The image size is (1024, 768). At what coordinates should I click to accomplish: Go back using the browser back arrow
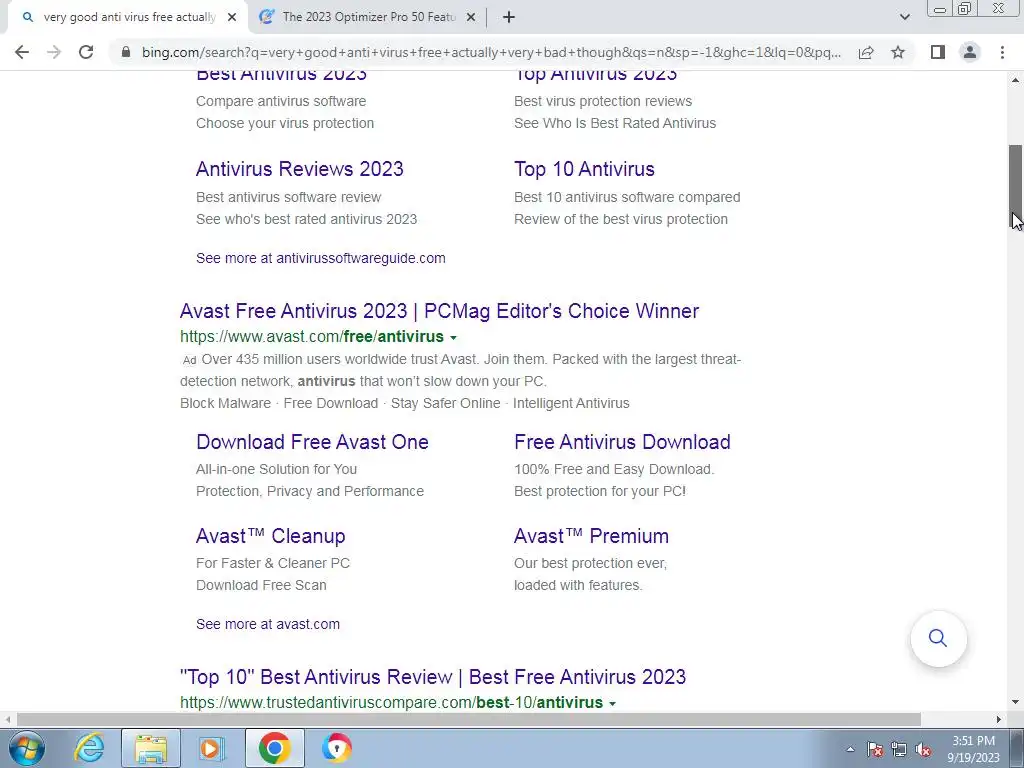(22, 52)
